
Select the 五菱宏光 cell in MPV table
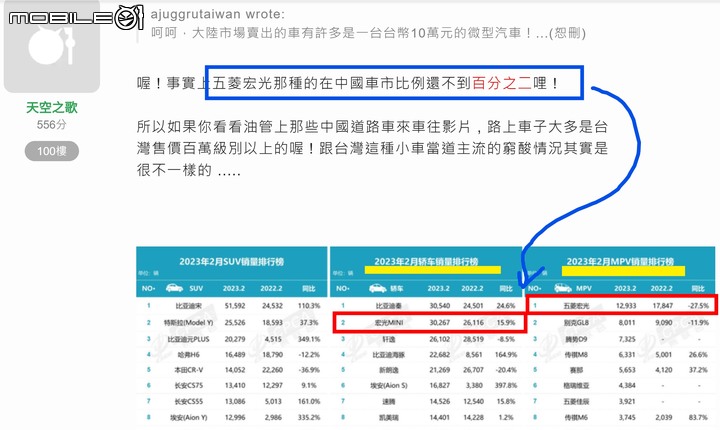[576, 306]
